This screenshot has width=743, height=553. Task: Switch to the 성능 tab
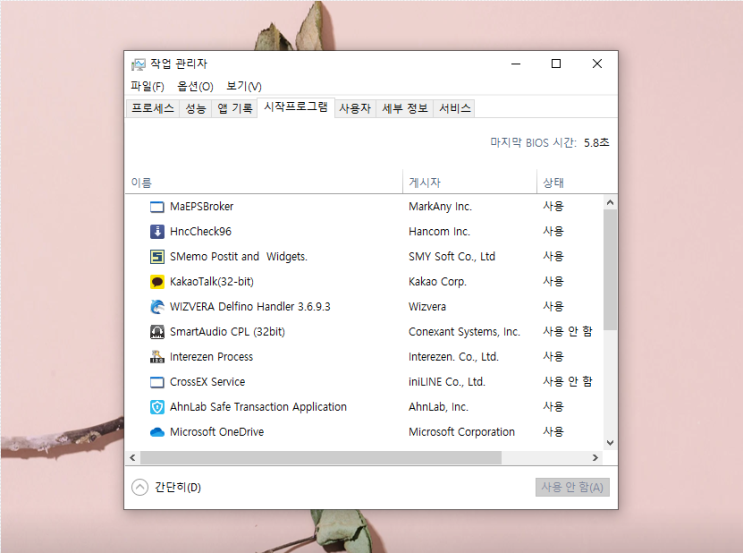pyautogui.click(x=196, y=109)
